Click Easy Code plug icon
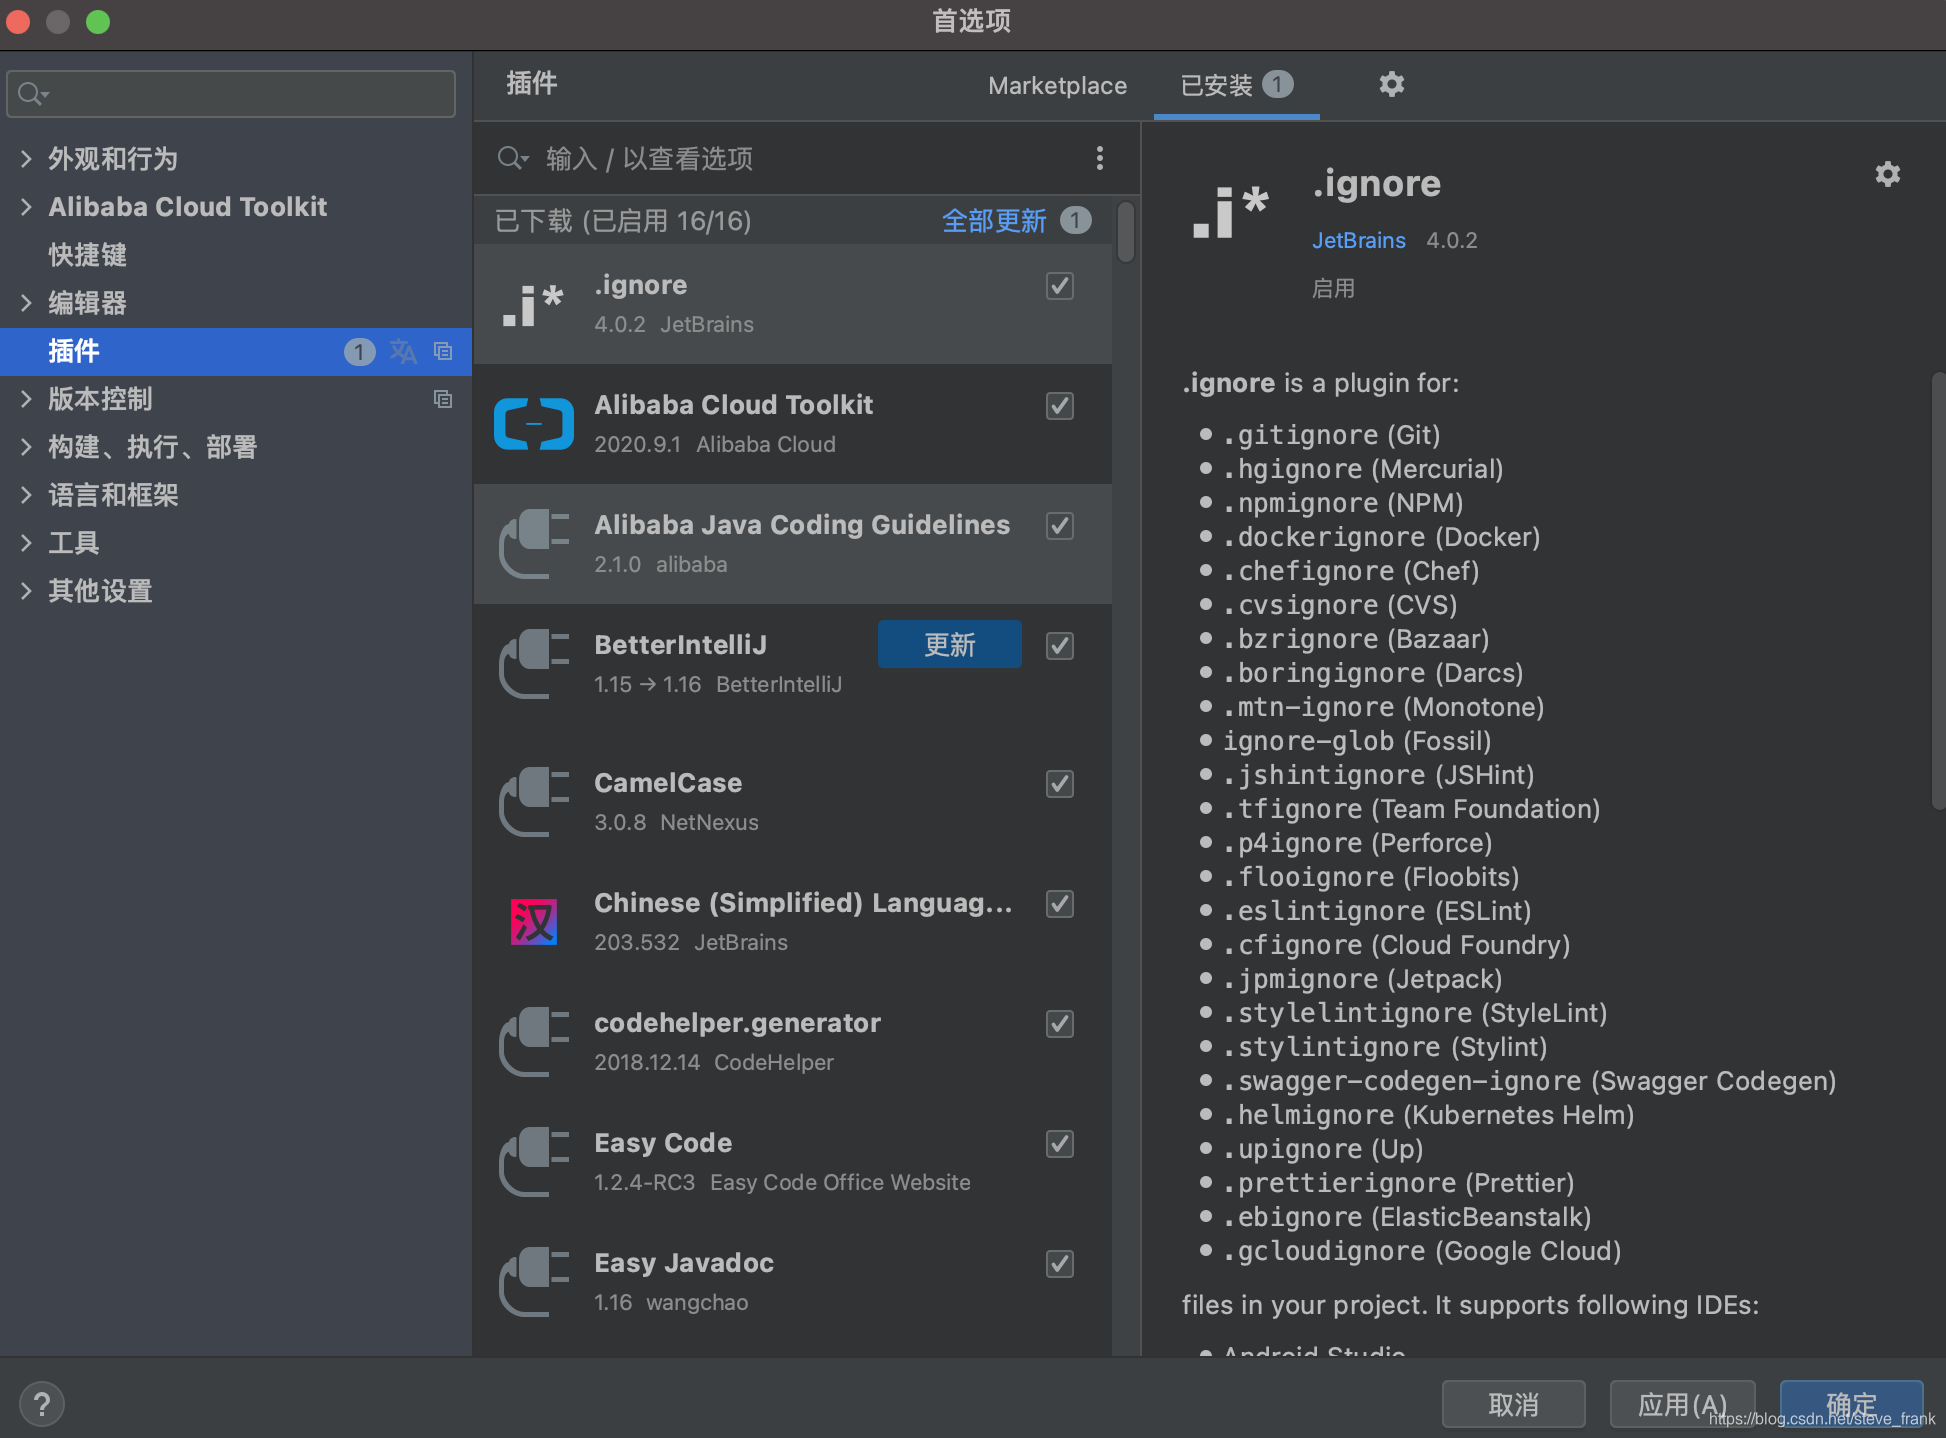 coord(533,1162)
